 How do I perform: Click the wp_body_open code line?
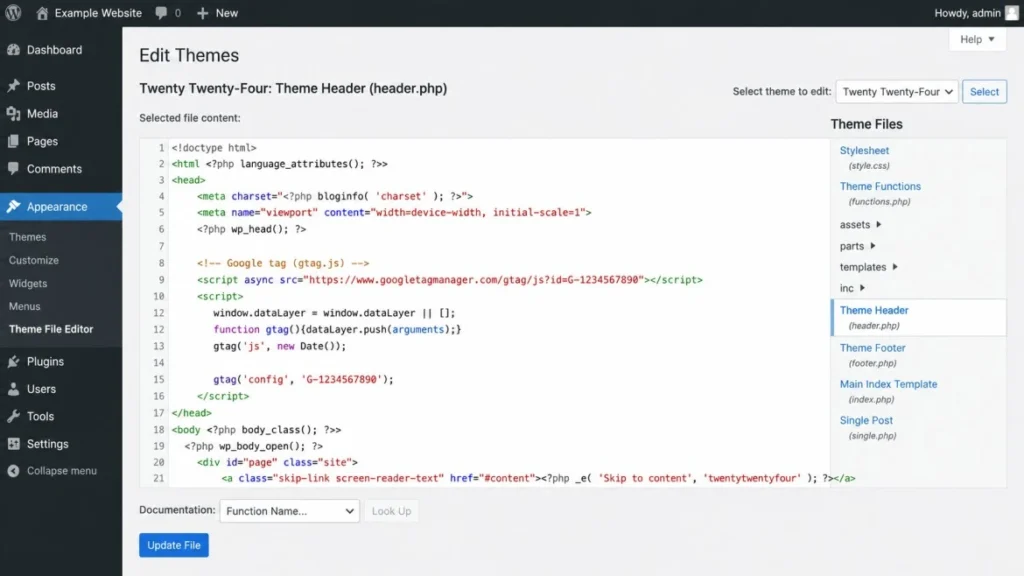point(253,446)
